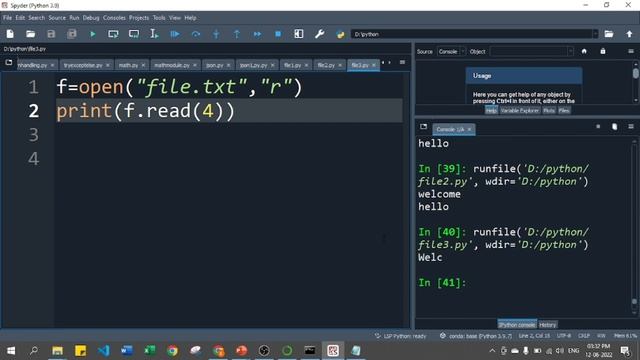Viewport: 640px width, 360px height.
Task: Go to parent directory arrow
Action: tap(629, 34)
